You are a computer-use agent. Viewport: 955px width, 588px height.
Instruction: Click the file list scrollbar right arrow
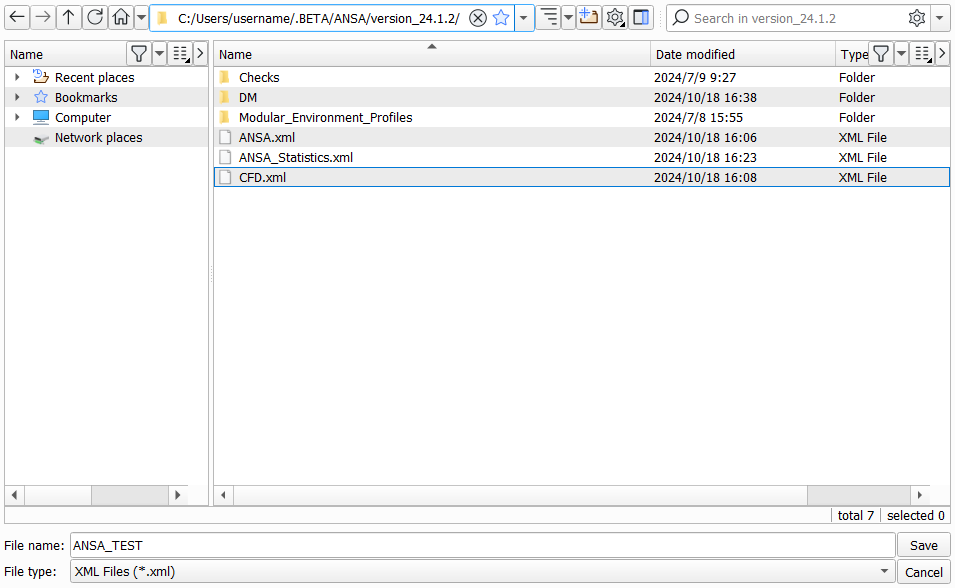(920, 495)
